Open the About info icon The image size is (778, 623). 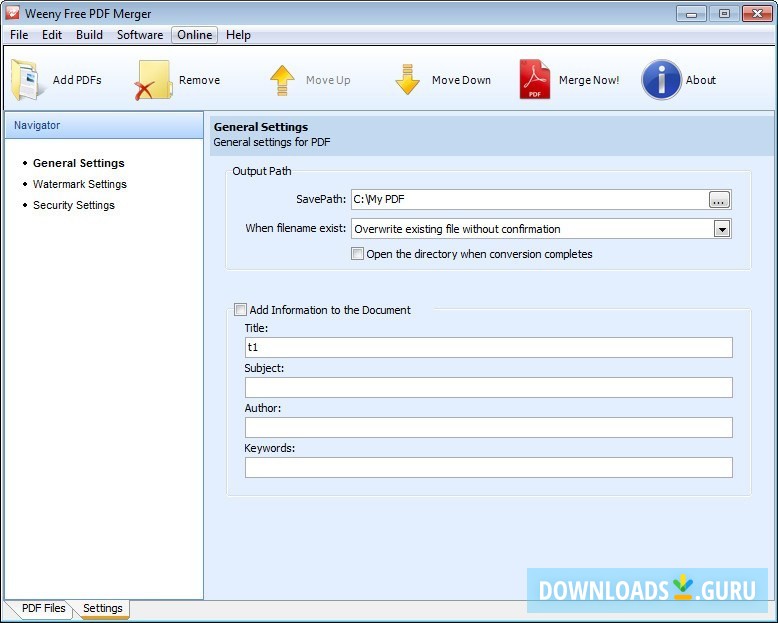coord(661,80)
